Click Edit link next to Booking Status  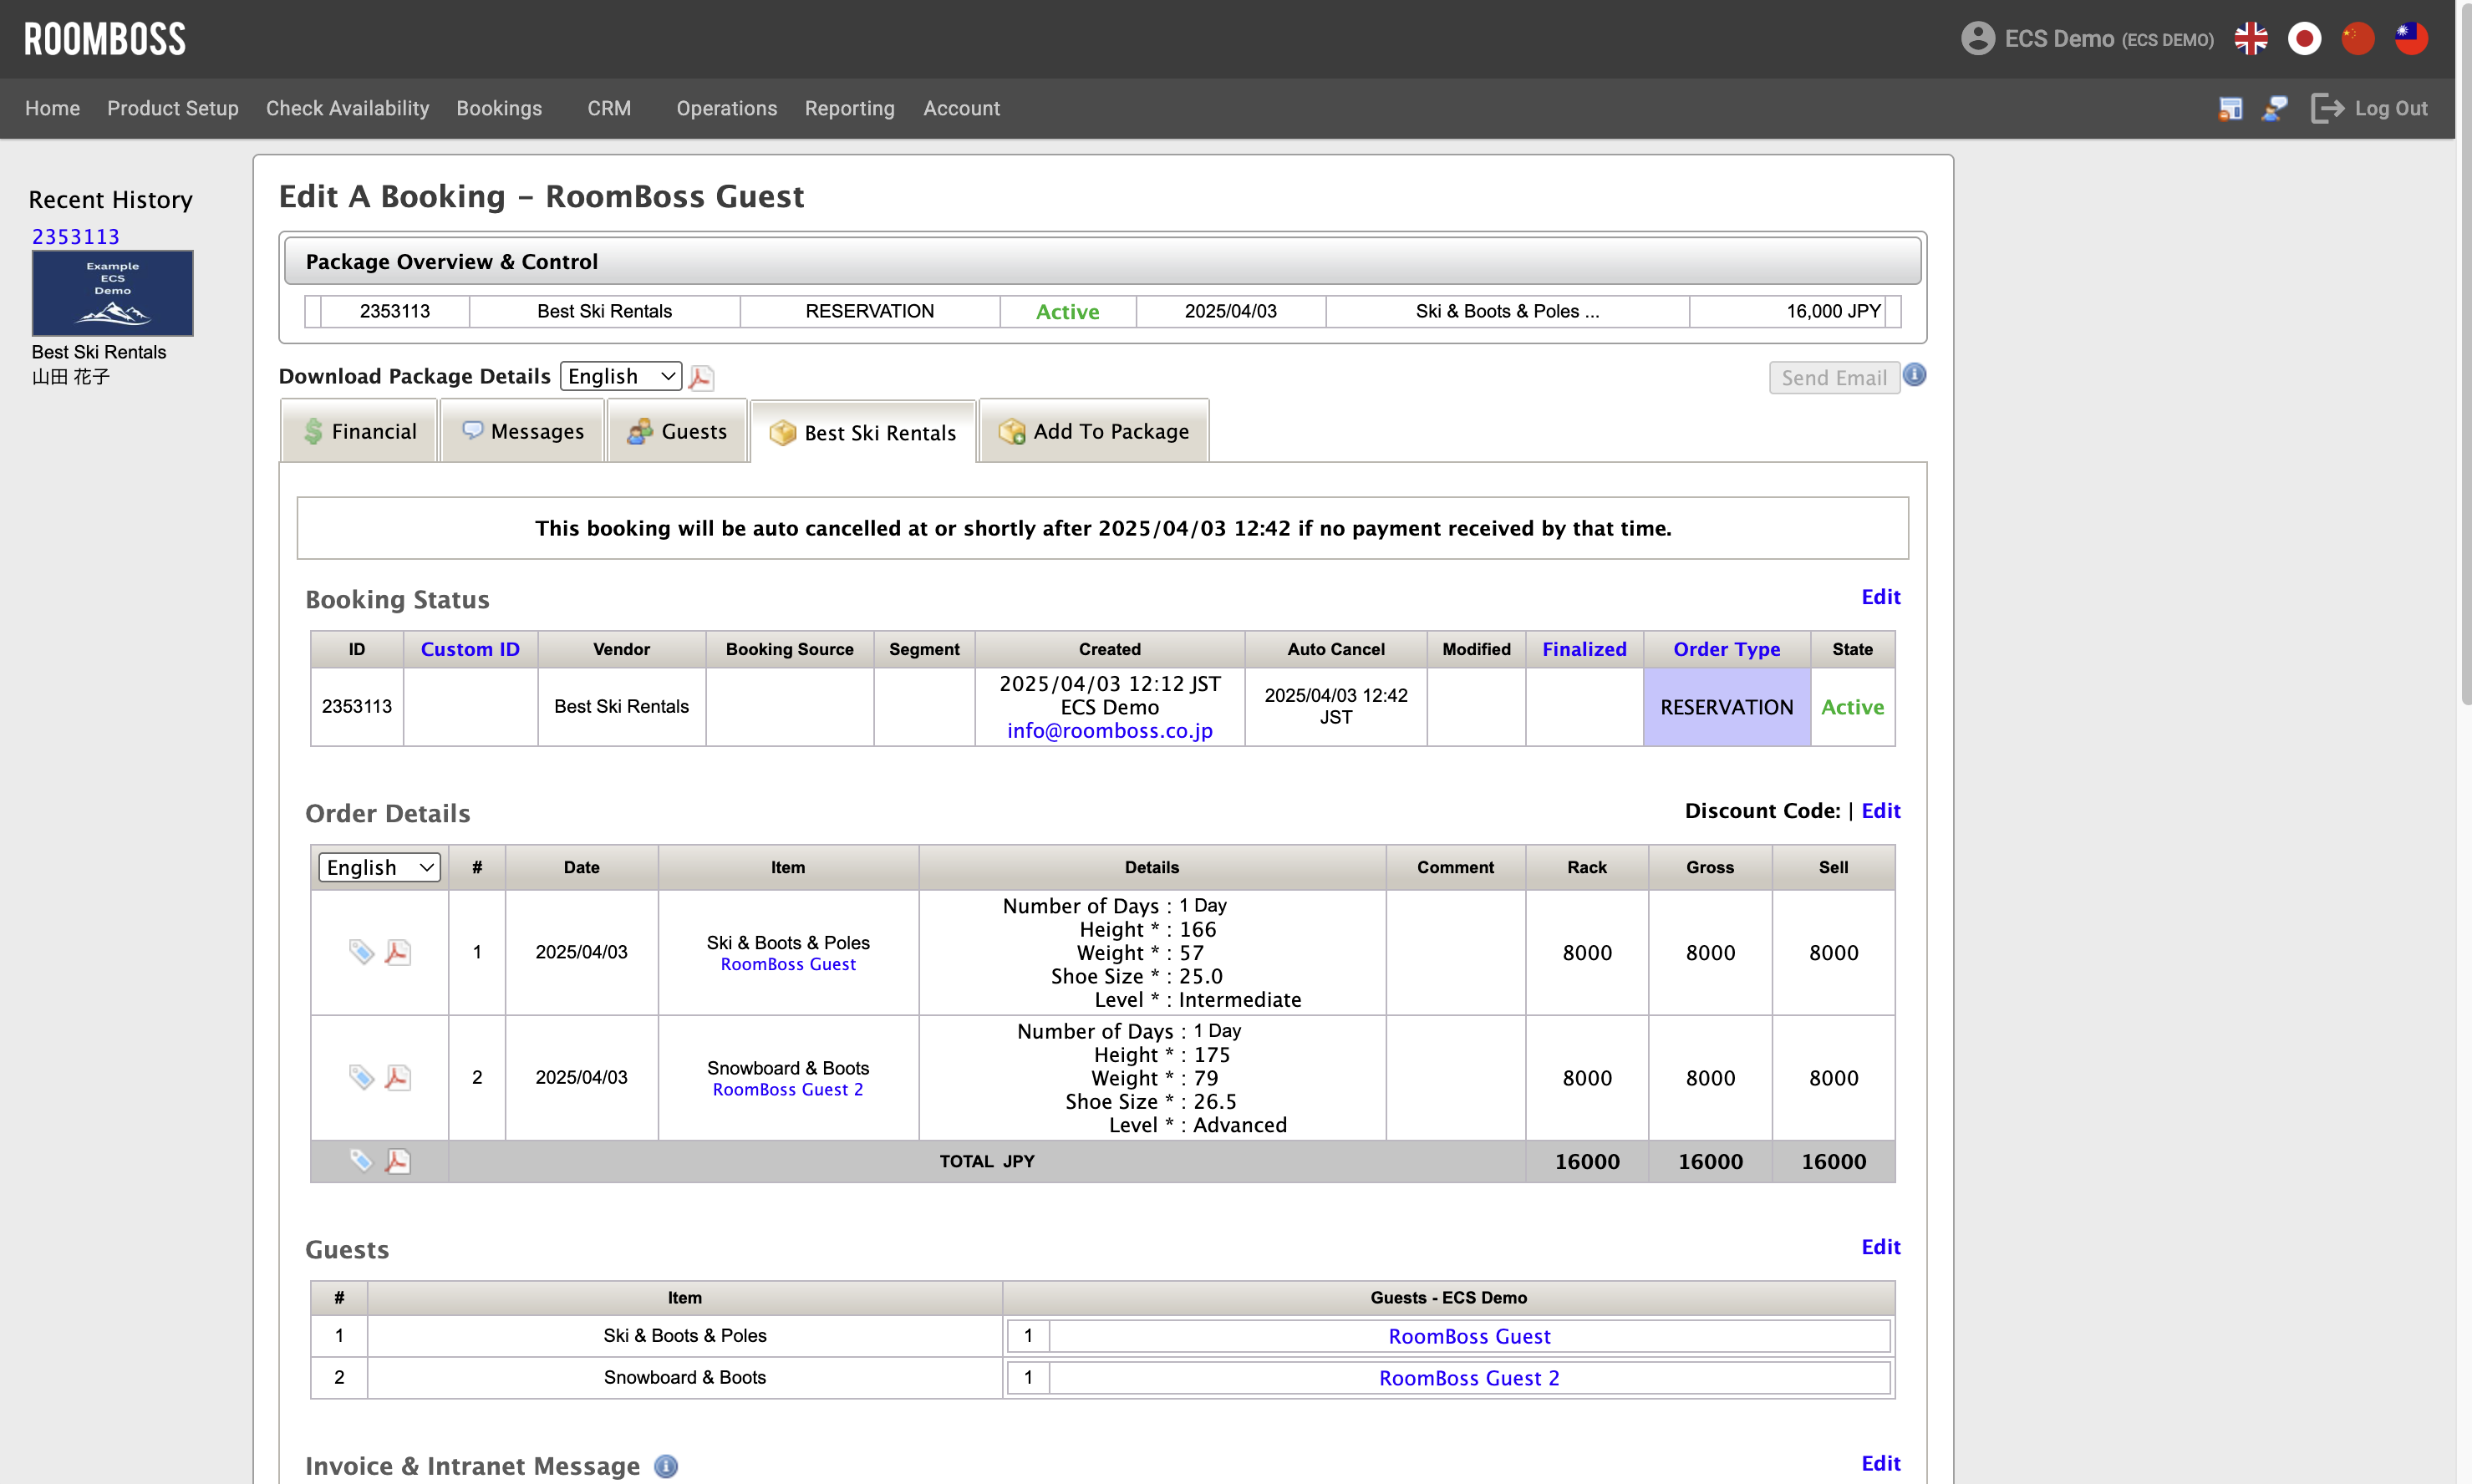(1880, 597)
